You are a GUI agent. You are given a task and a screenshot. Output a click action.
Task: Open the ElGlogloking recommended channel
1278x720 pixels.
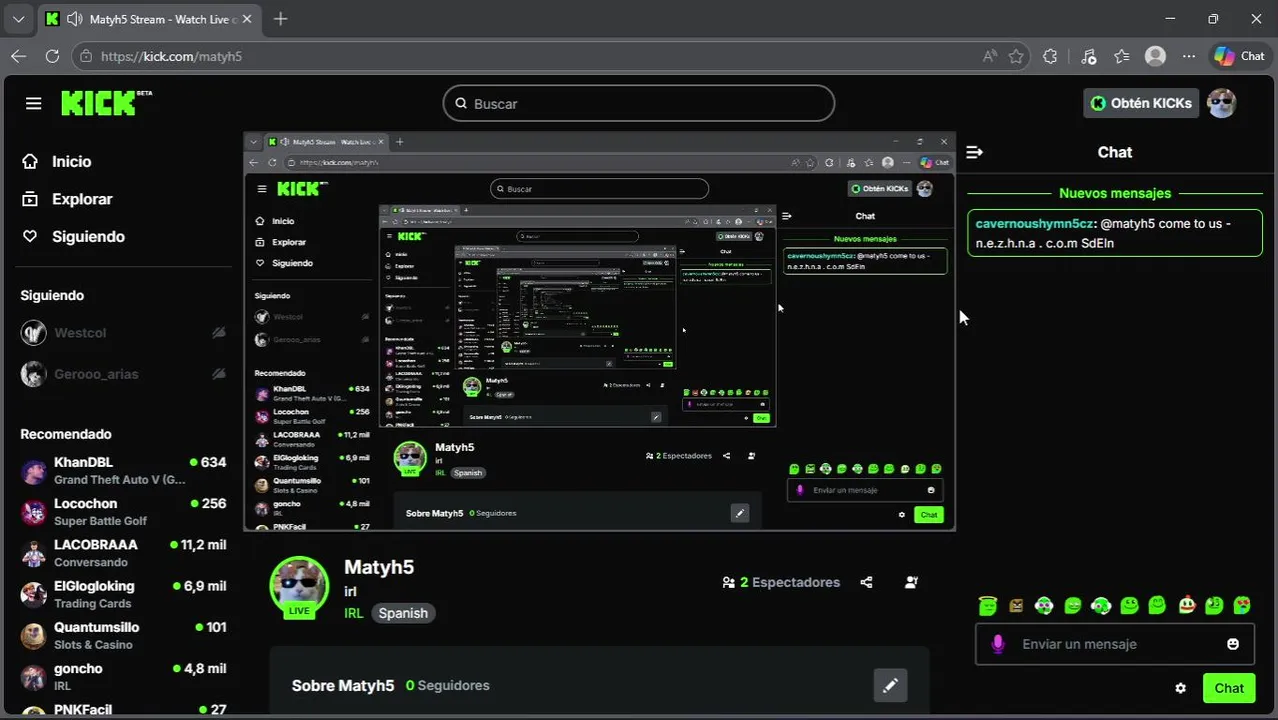click(124, 594)
